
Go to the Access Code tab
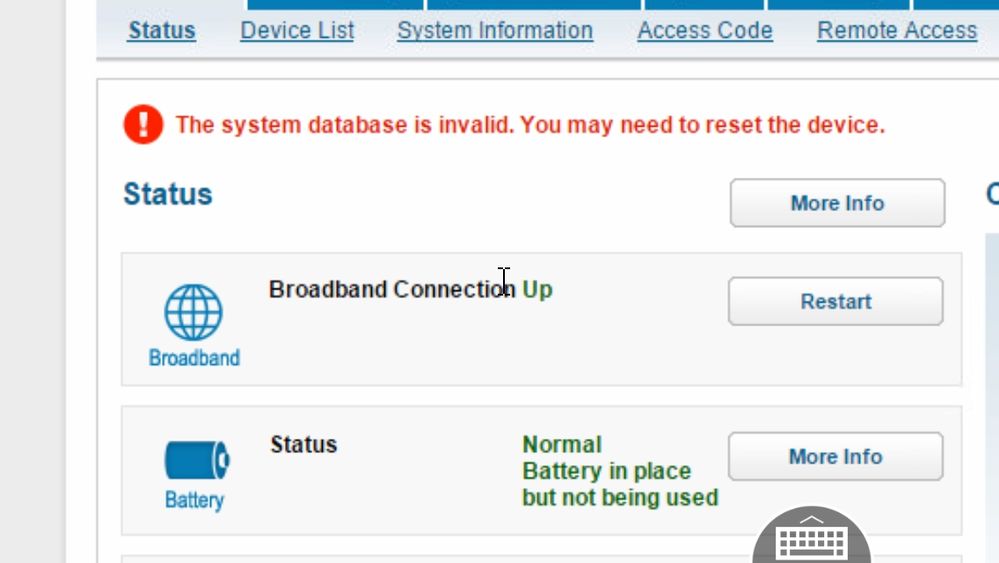click(x=705, y=31)
